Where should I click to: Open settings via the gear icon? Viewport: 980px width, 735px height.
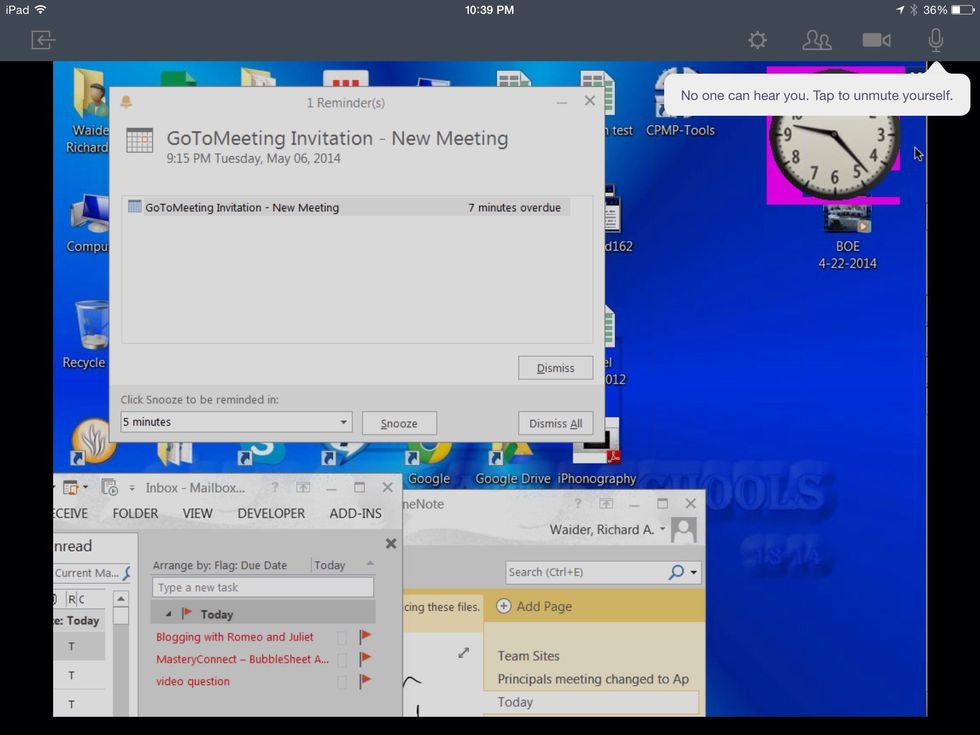coord(757,40)
